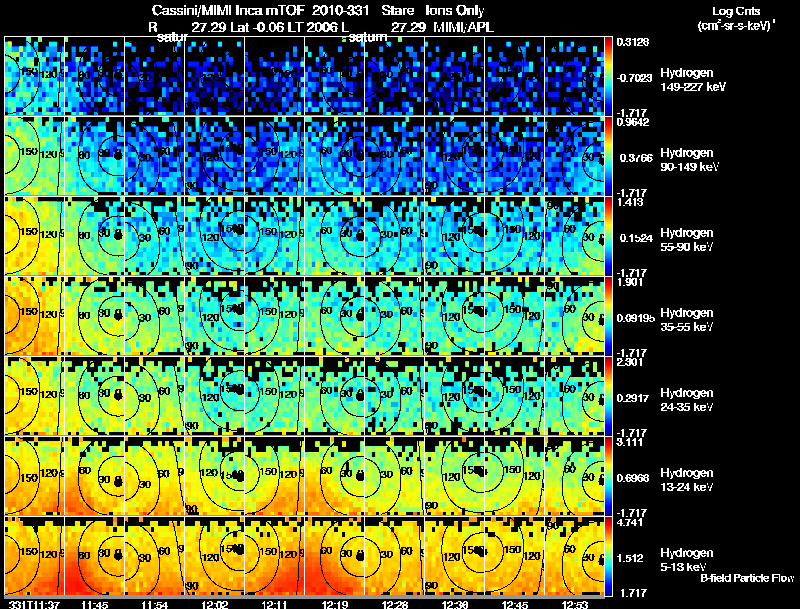Select the 12:19 time axis label
Viewport: 800px width, 609px height.
pos(335,604)
